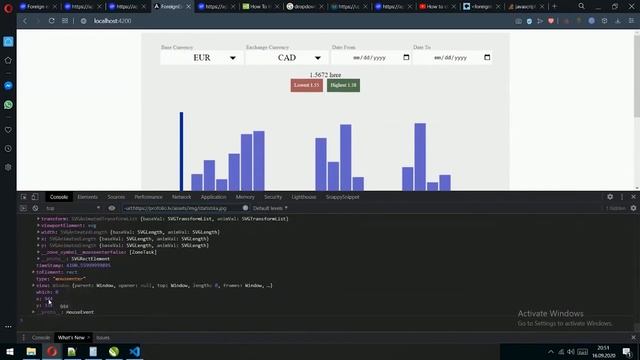Expand the 'toElement: rect' entry
Screen dimensions: 640x360
(x=33, y=272)
